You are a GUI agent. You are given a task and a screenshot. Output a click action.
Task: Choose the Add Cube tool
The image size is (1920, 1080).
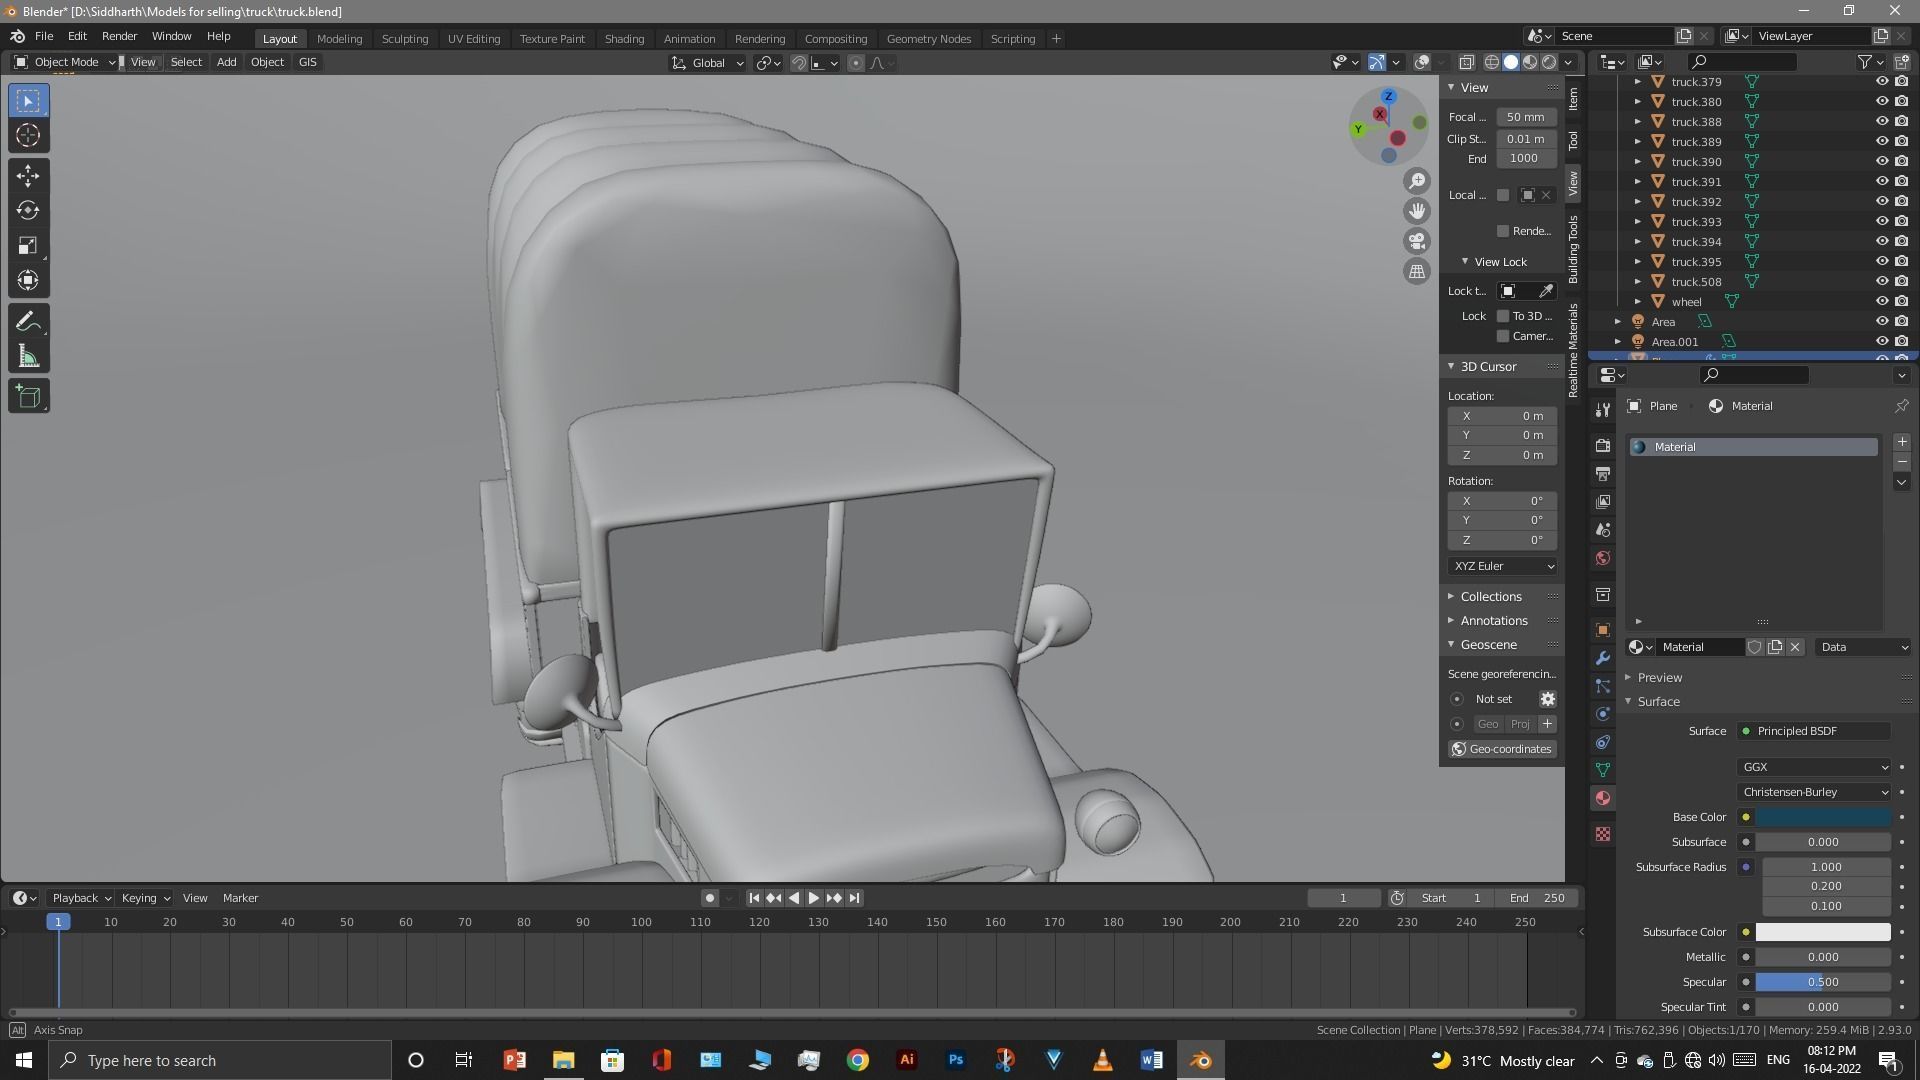coord(28,397)
